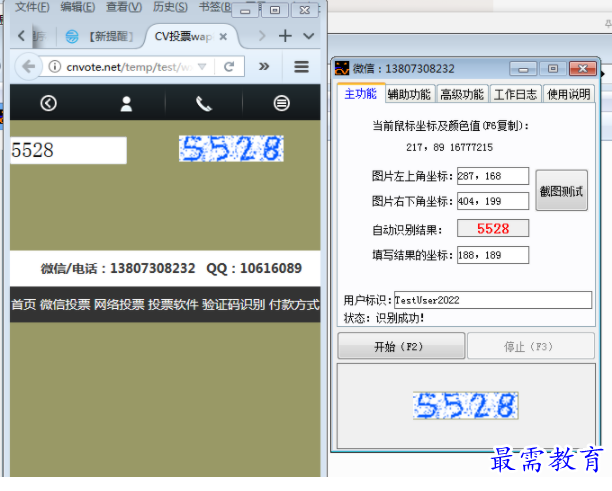This screenshot has width=612, height=491.
Task: Select the 主功能 tab
Action: tap(361, 94)
